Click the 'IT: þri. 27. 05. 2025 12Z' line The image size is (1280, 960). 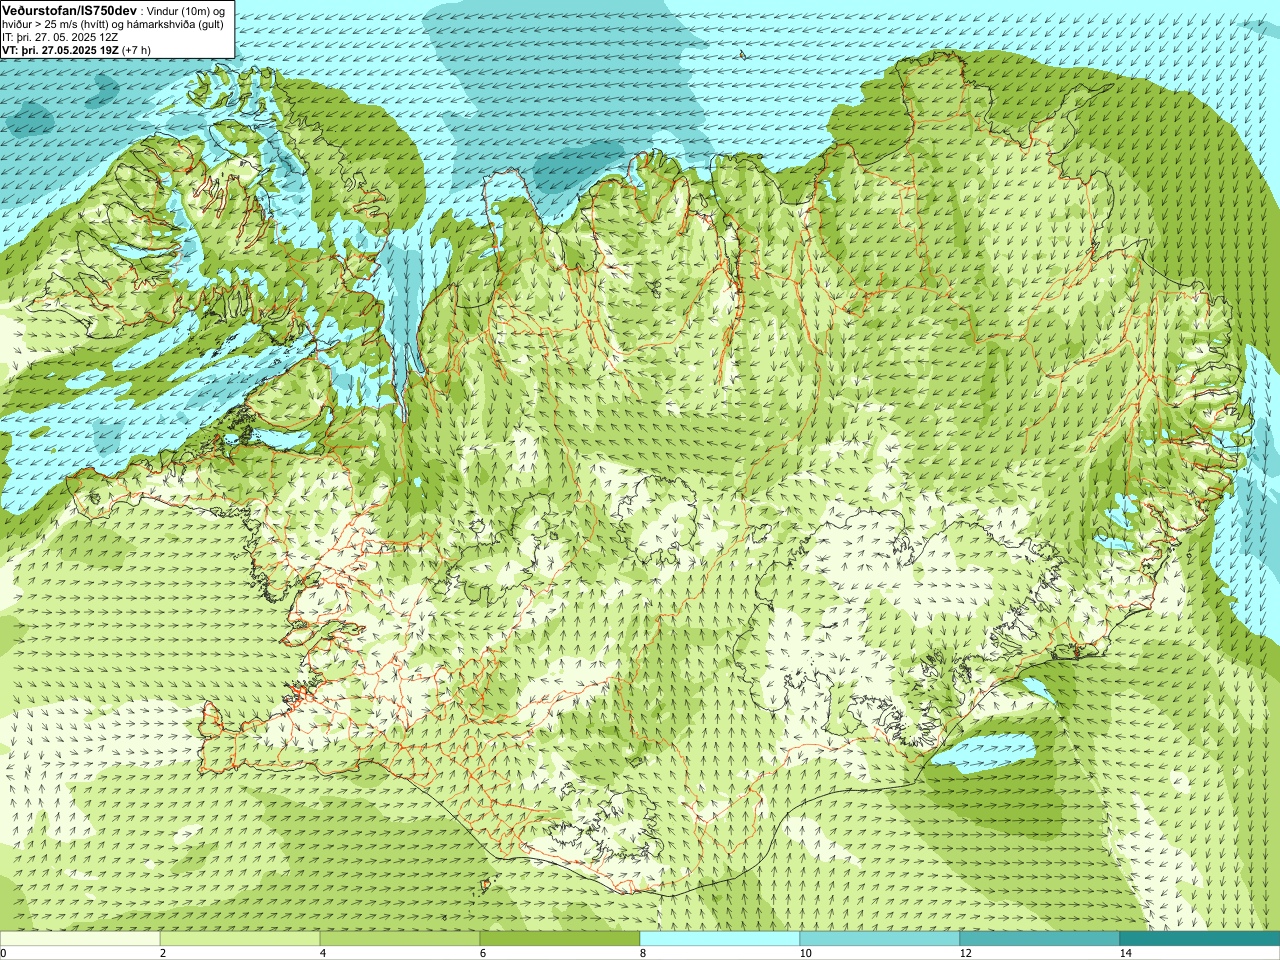click(x=60, y=36)
